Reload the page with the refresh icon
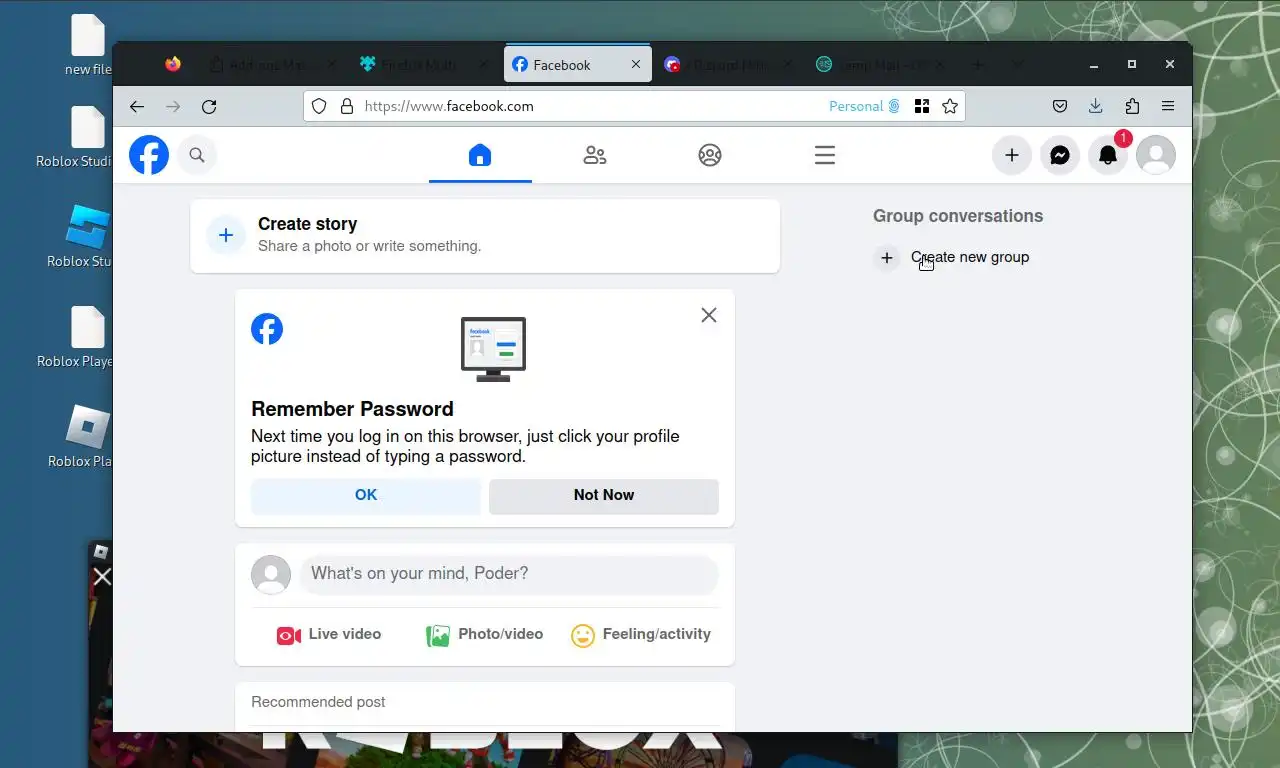Viewport: 1280px width, 768px height. click(x=209, y=106)
